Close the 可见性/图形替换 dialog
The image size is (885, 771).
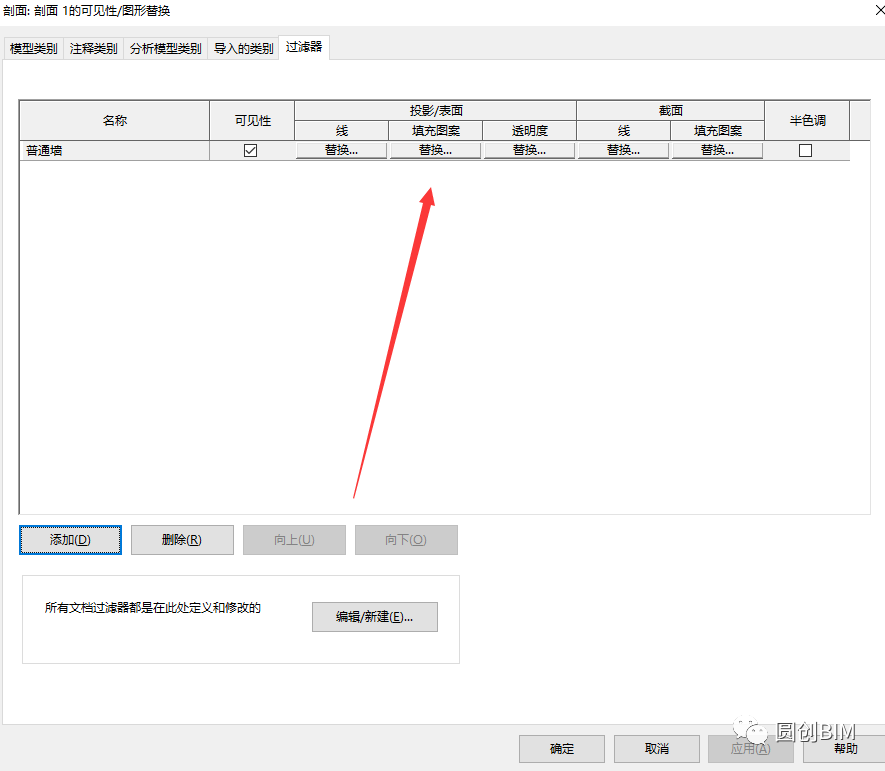(879, 10)
